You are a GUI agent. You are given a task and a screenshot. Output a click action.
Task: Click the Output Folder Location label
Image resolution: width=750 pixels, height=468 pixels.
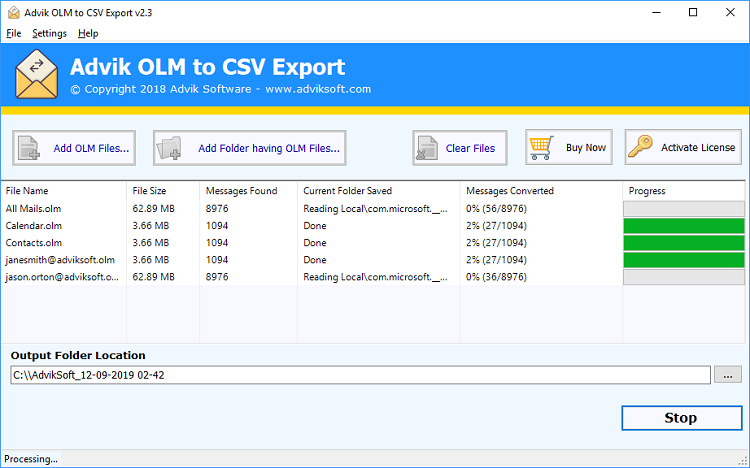click(78, 355)
